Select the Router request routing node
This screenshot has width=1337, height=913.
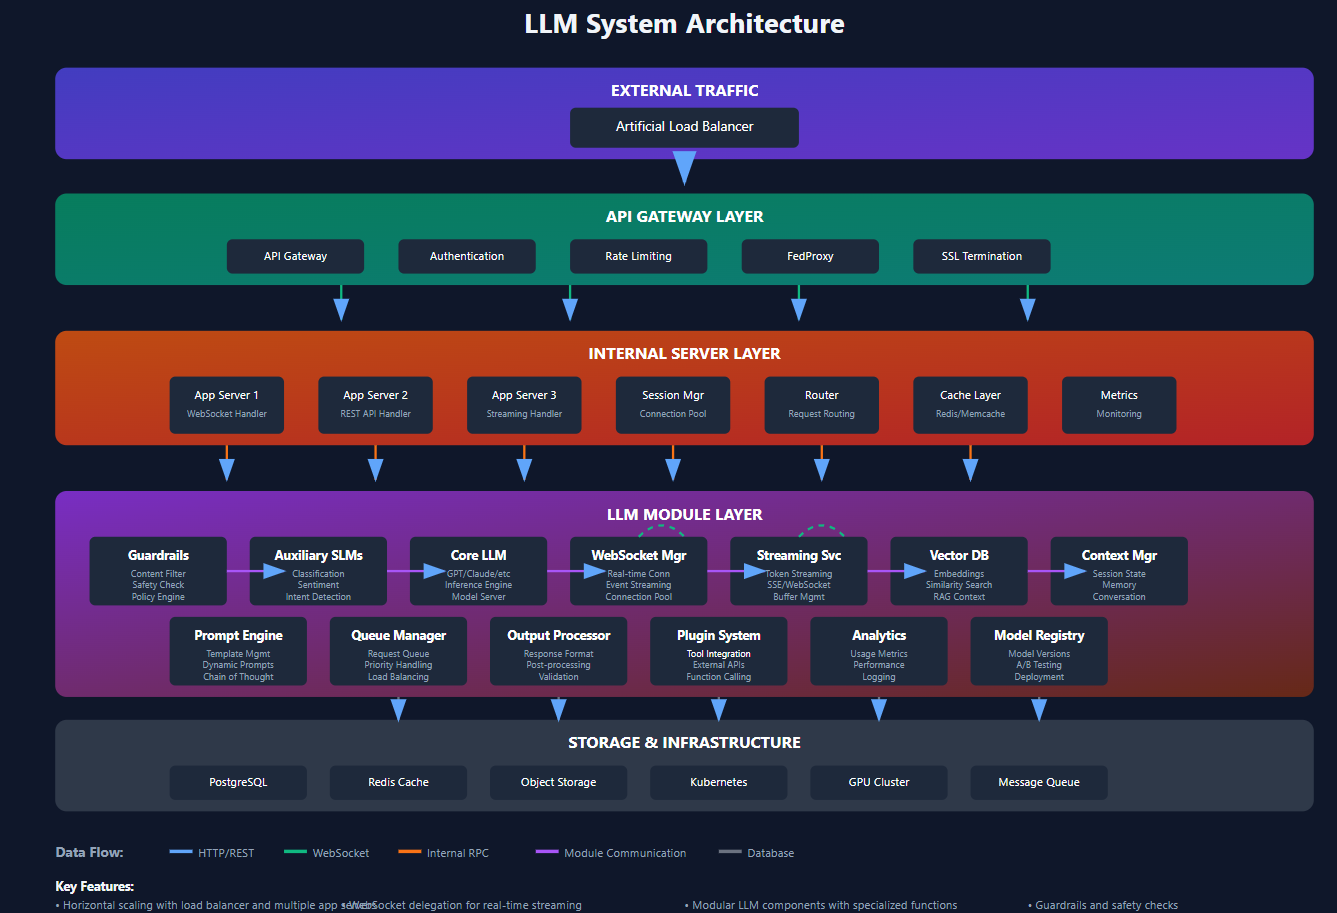coord(821,404)
